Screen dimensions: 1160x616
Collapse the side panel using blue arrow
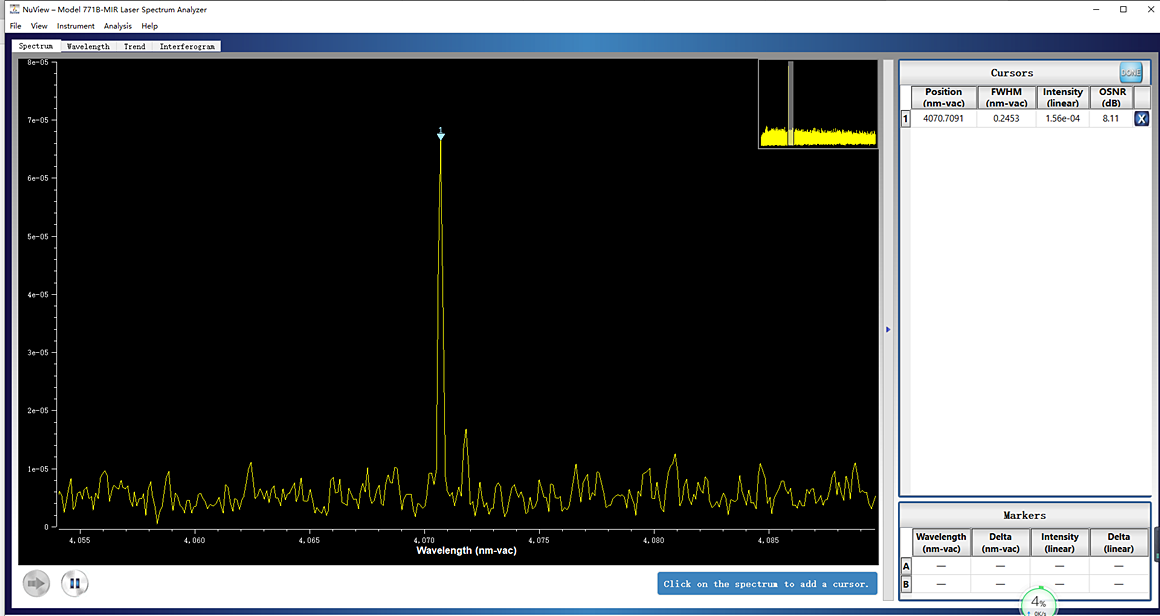[888, 329]
